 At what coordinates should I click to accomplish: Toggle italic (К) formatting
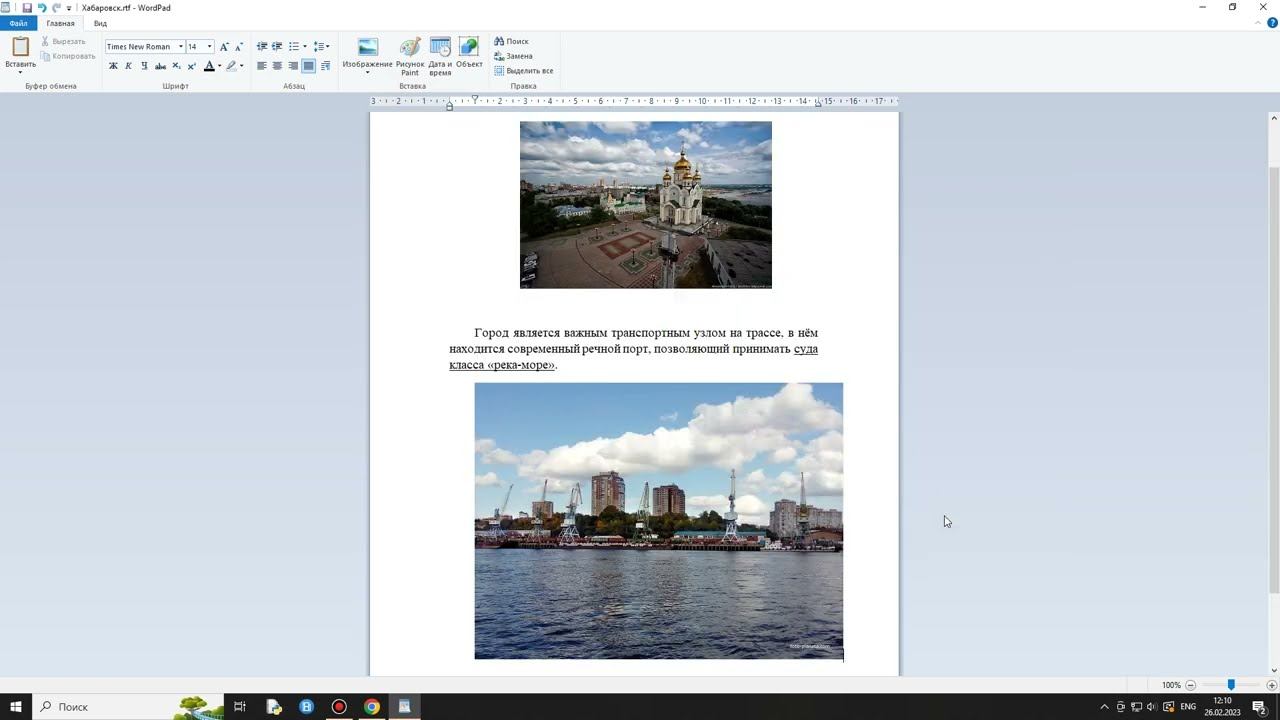tap(128, 66)
